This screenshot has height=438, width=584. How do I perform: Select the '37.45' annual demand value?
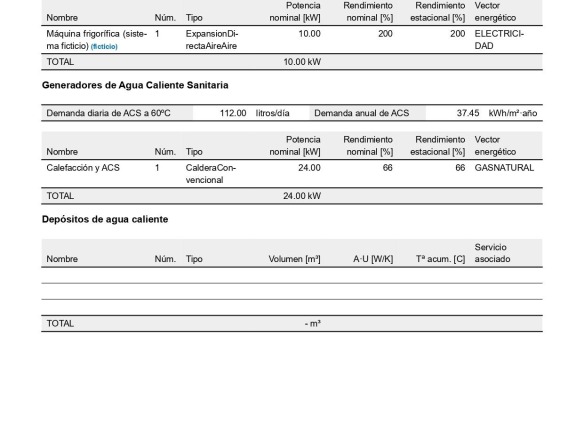click(x=468, y=113)
